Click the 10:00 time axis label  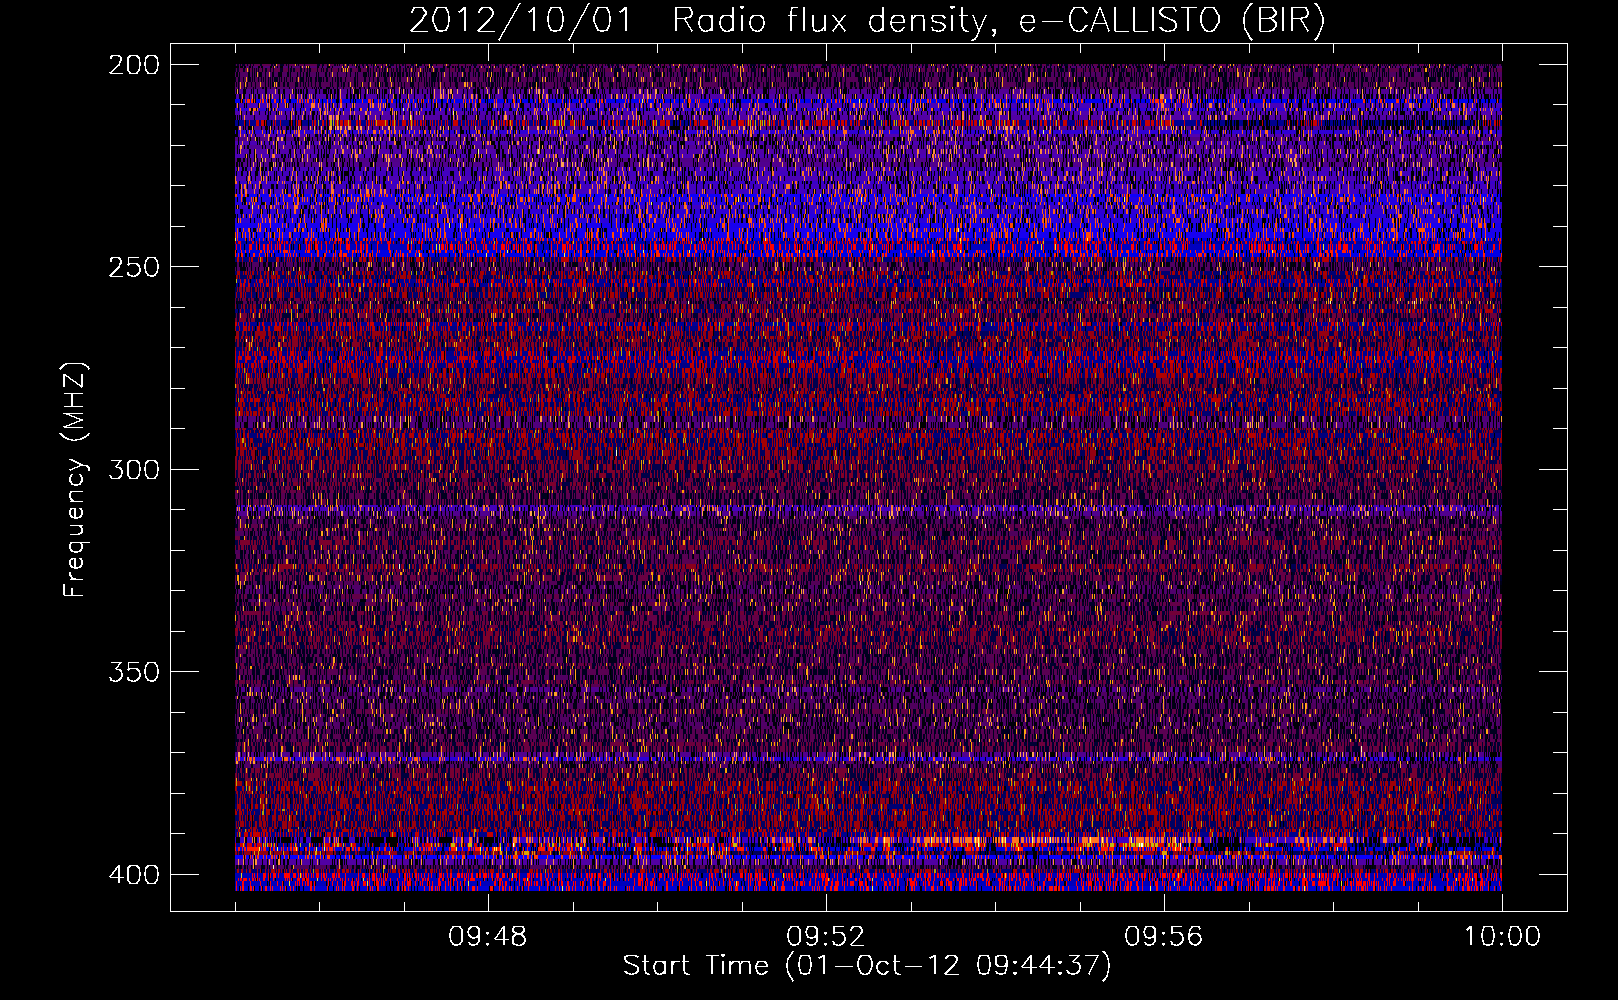(1502, 937)
